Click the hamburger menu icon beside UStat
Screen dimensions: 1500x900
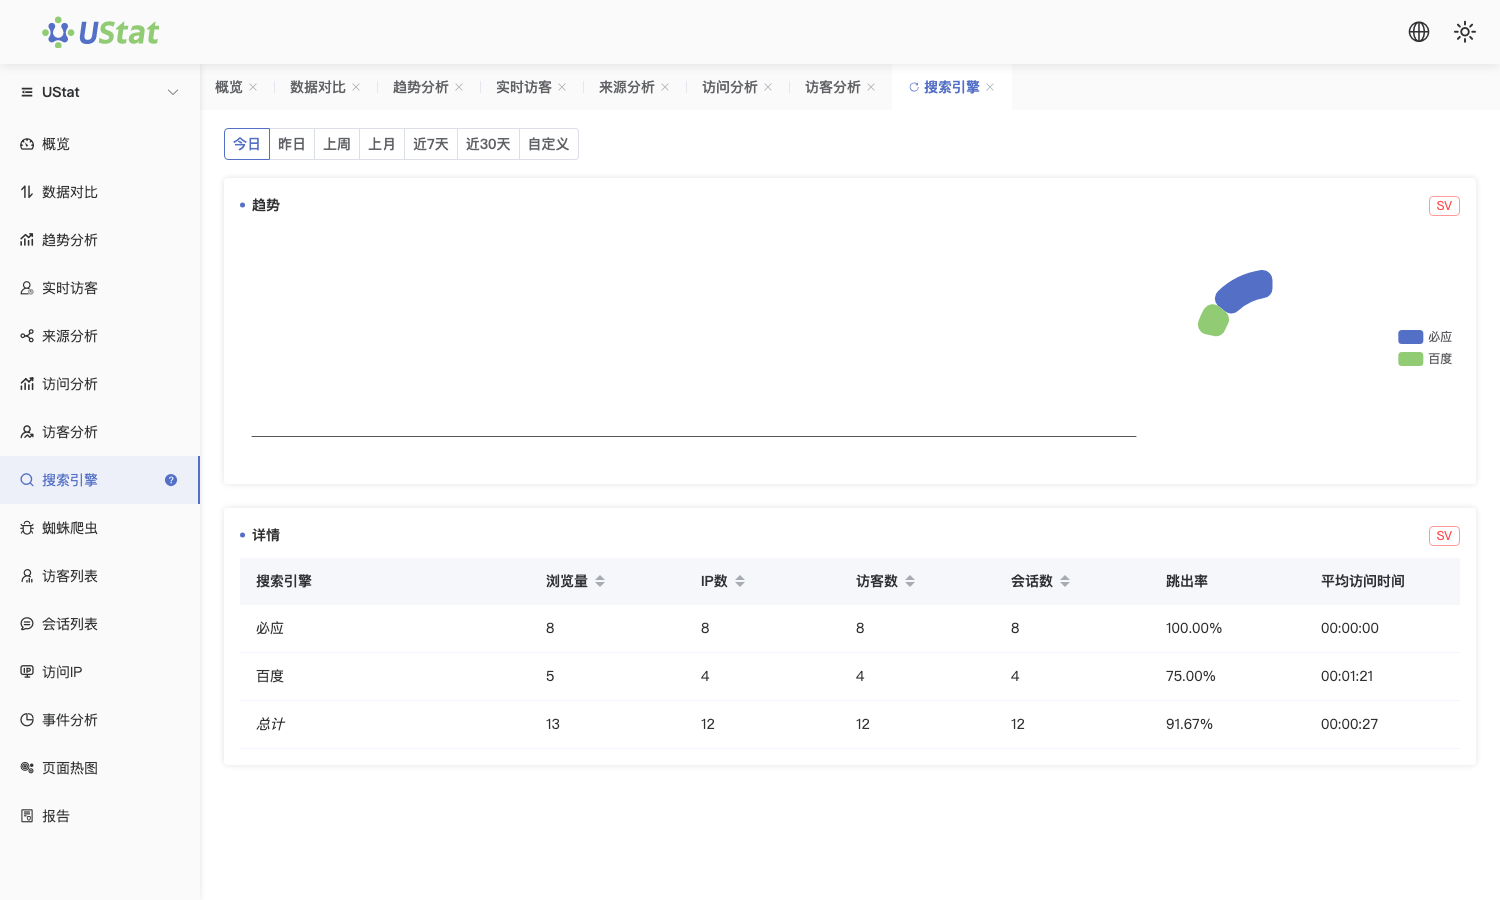27,92
